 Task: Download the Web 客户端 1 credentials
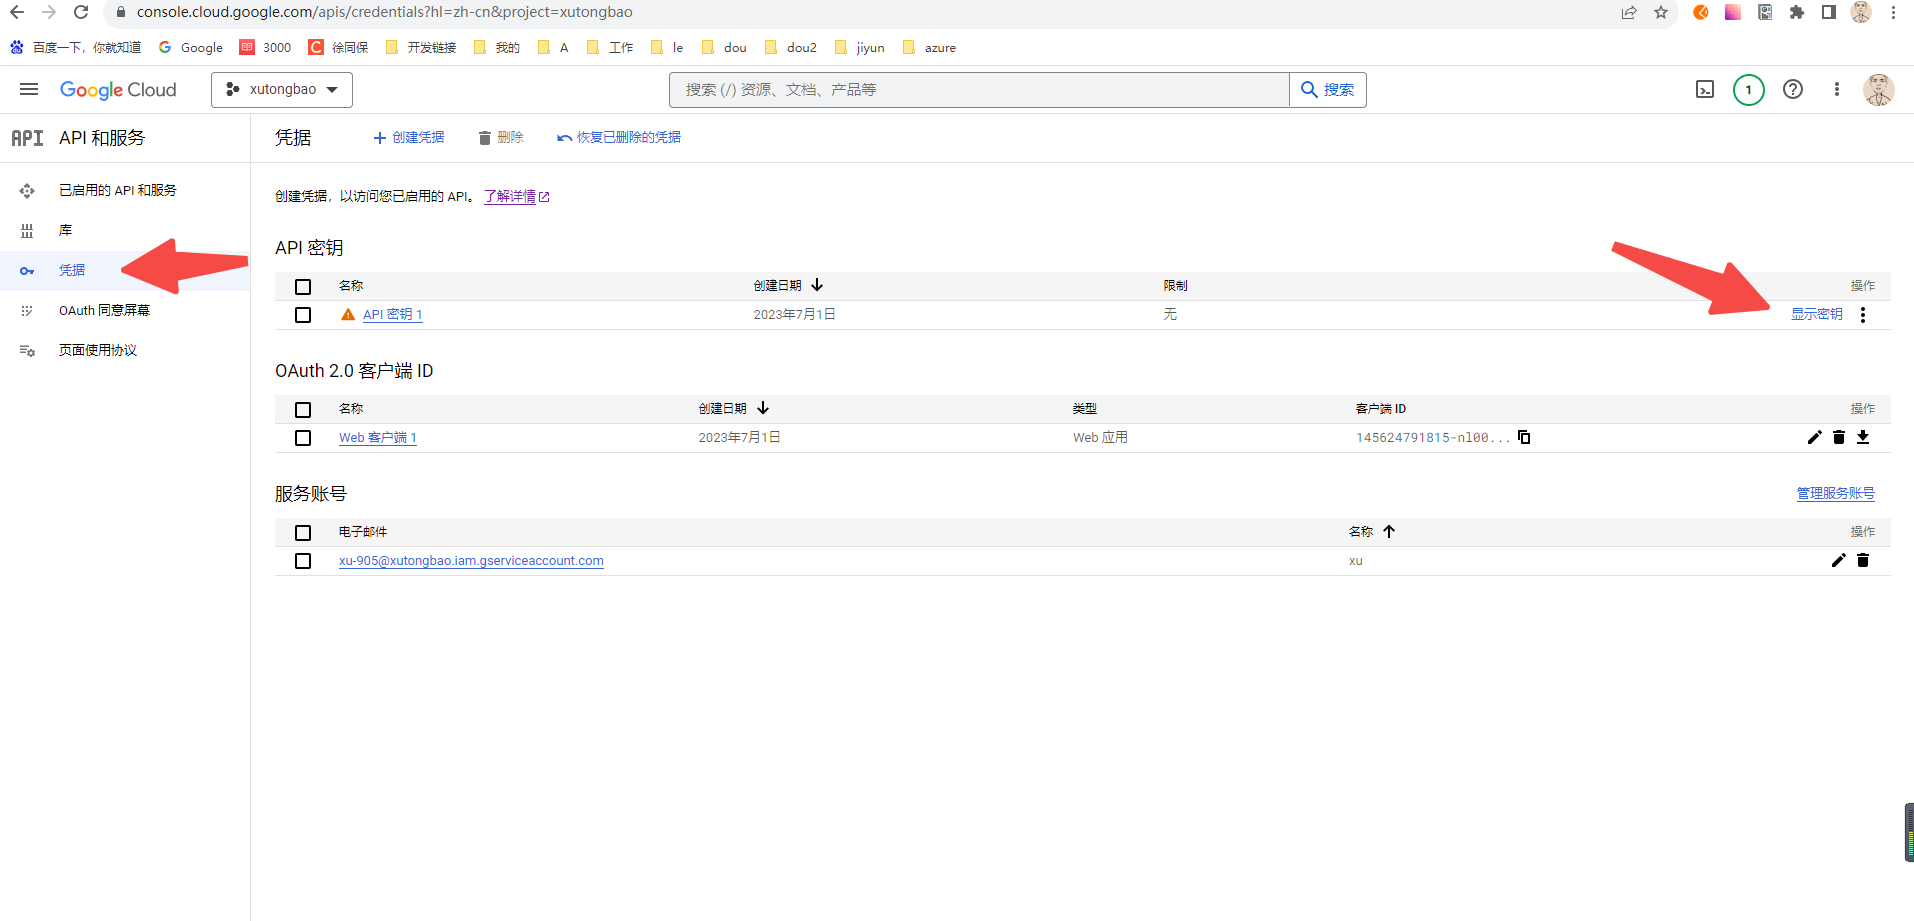[1863, 437]
